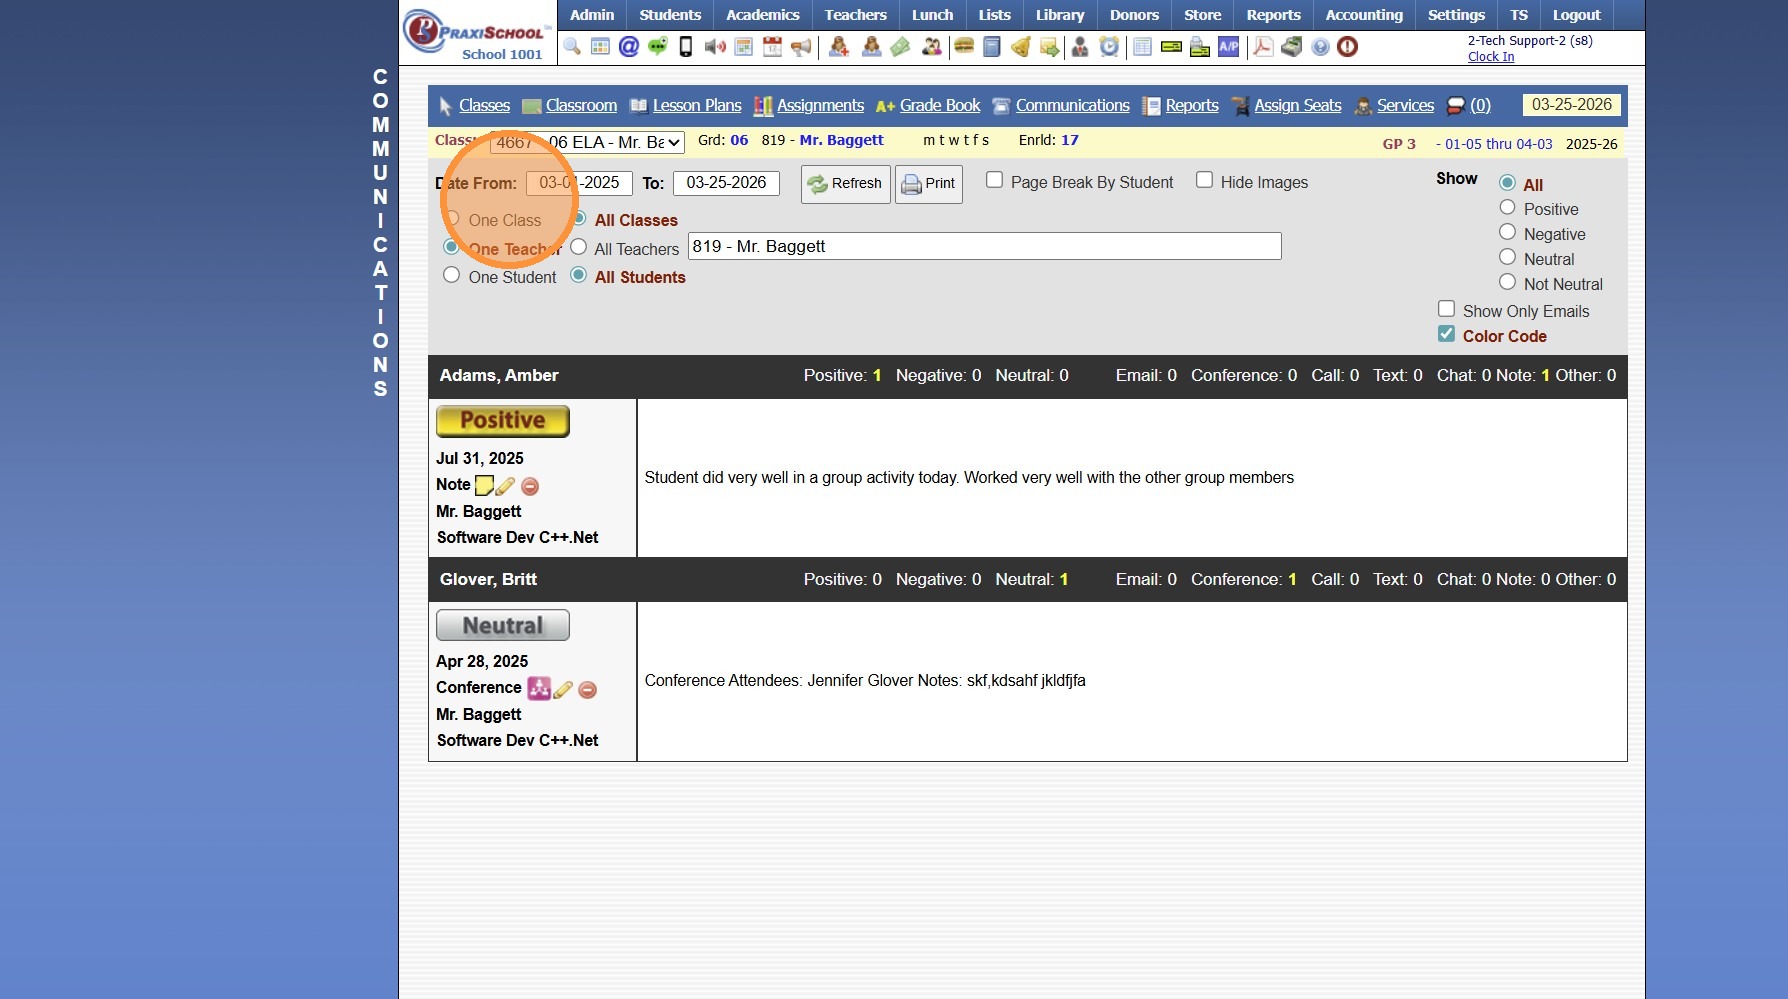
Task: Select the Not Neutral show option
Action: point(1508,282)
